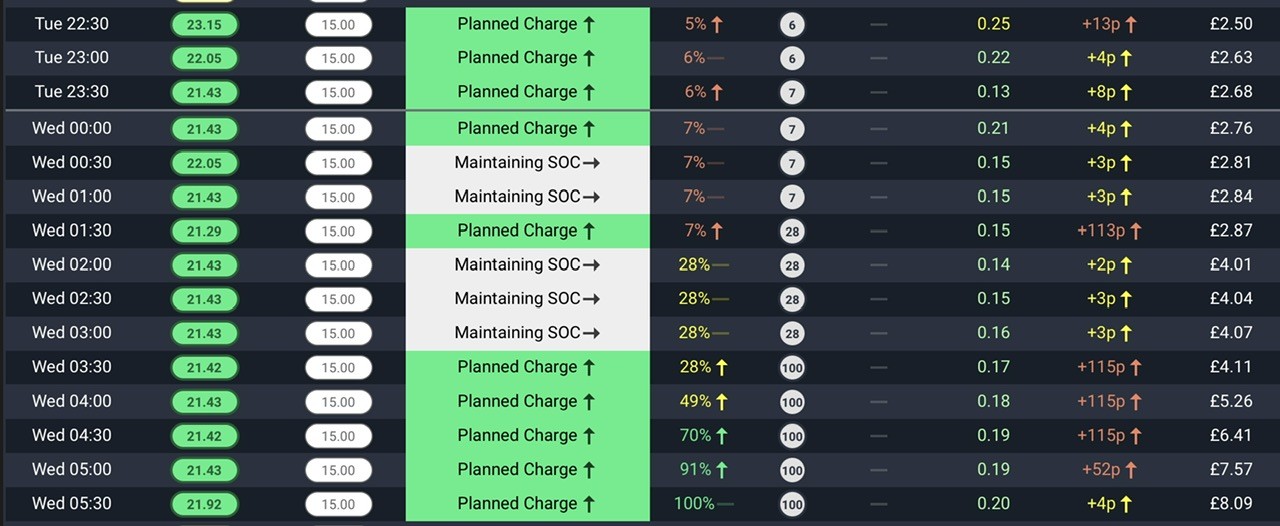Select the 21.92 rate pill at Wed 05:30

pos(204,504)
